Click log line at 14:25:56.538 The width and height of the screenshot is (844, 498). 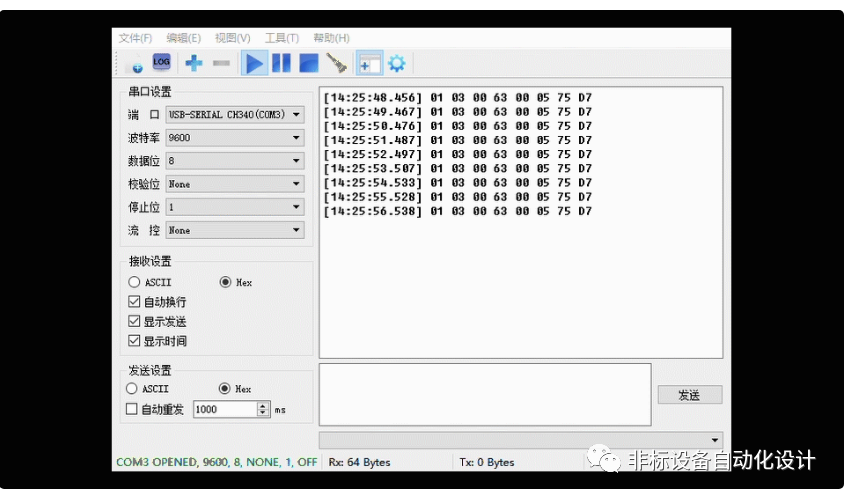pyautogui.click(x=458, y=211)
